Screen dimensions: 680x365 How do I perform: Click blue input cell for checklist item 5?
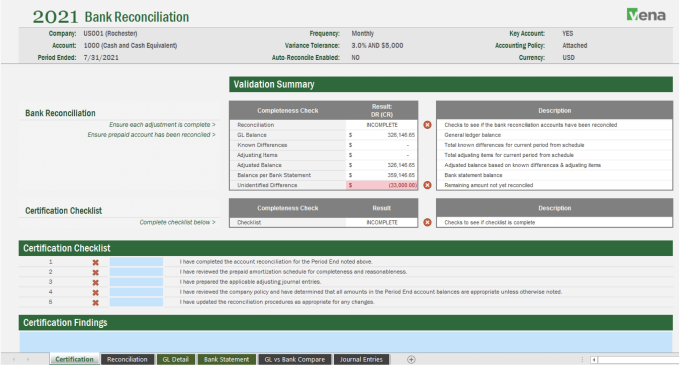coord(136,302)
